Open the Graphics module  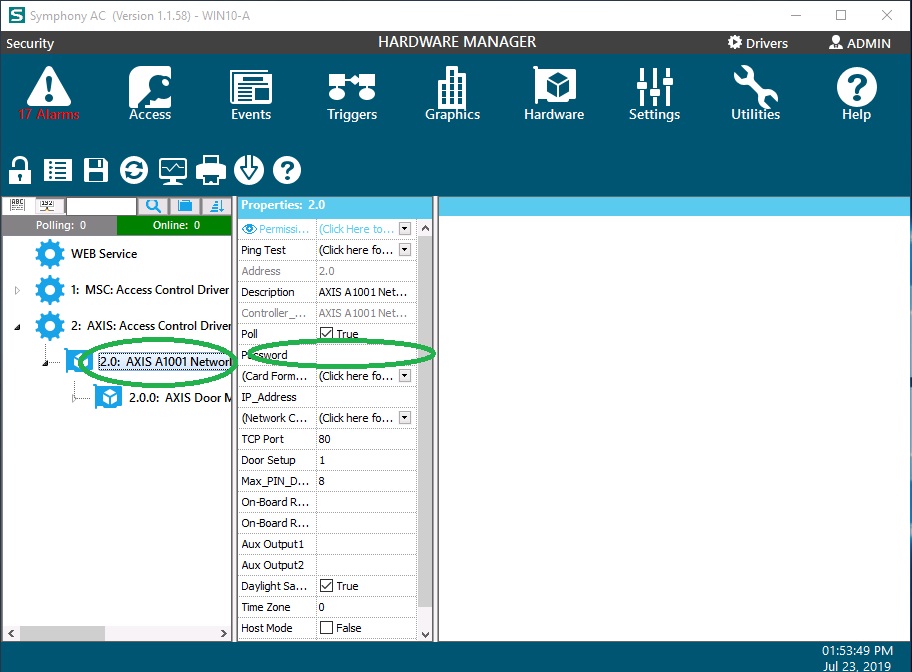[453, 93]
